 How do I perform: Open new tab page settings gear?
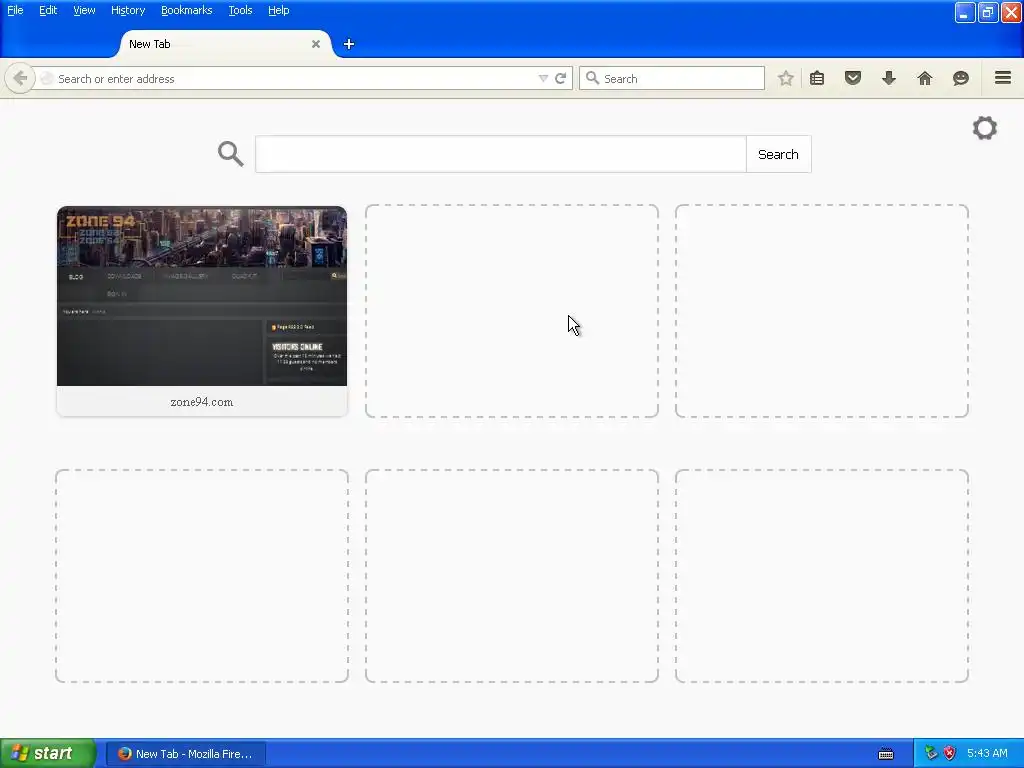pos(985,128)
